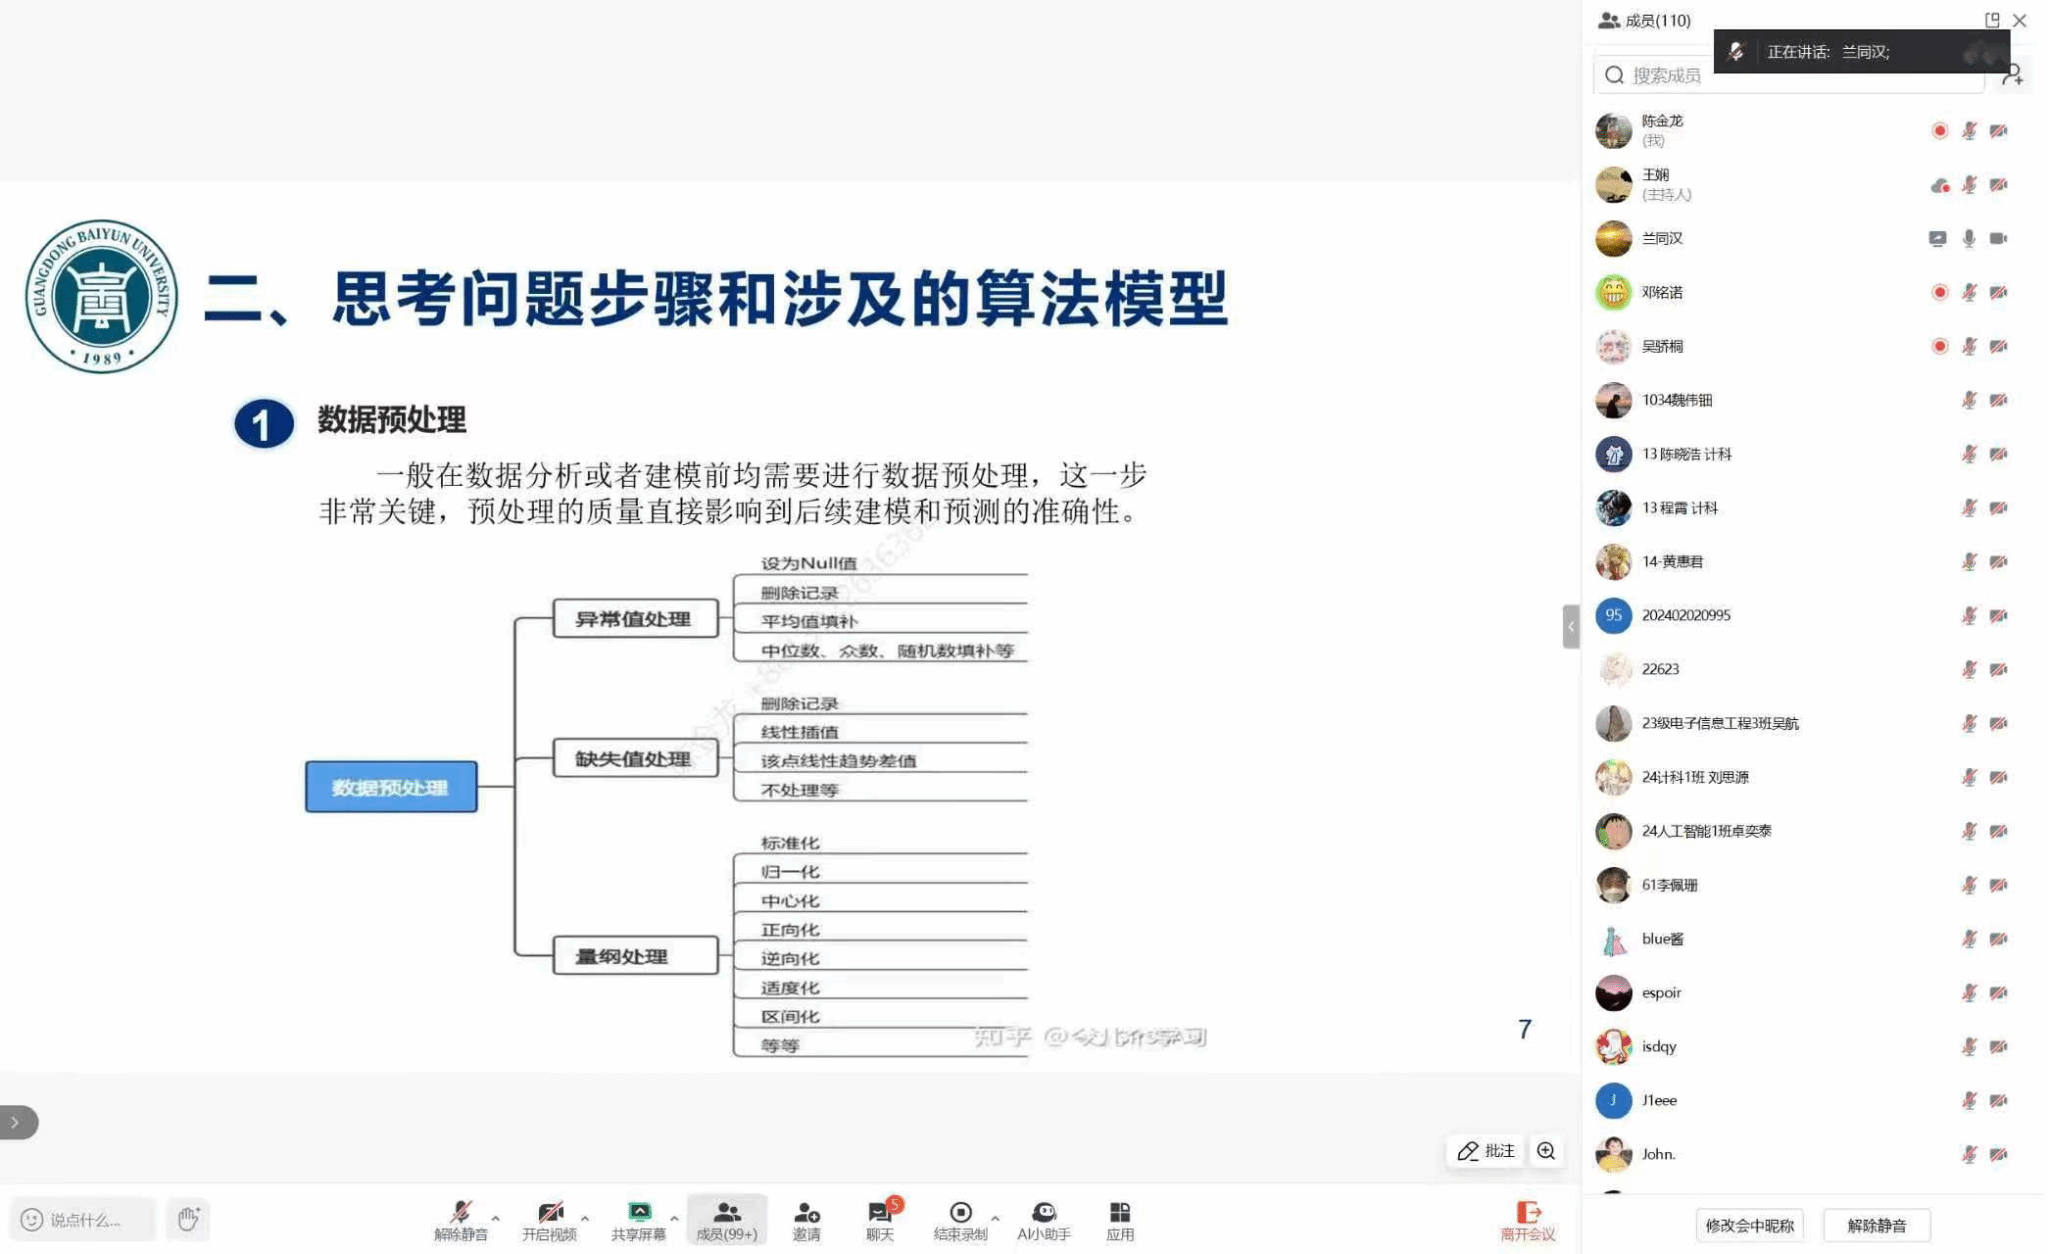The image size is (2048, 1254).
Task: Toggle mute on 13程霄 计科
Action: [x=1967, y=507]
